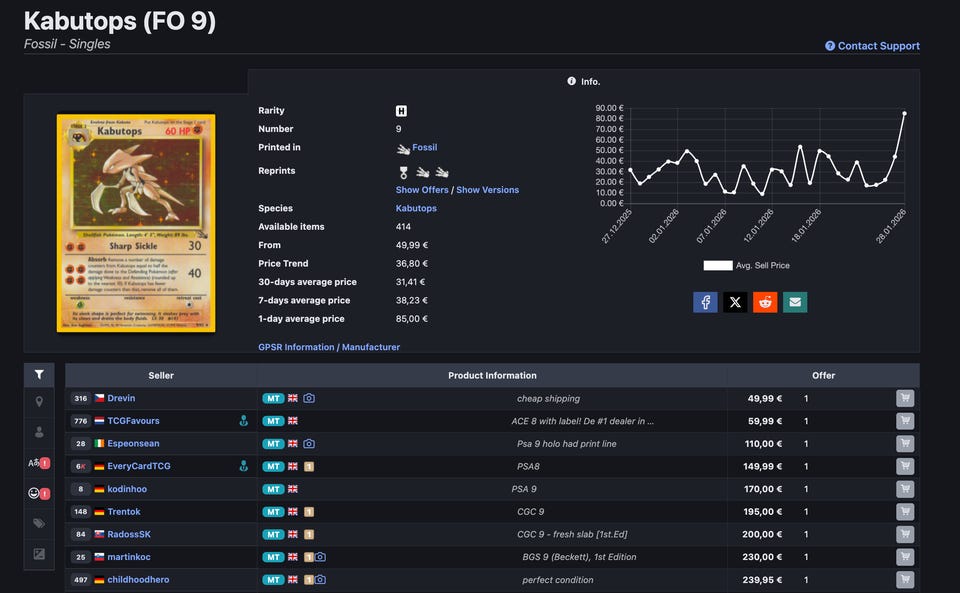The image size is (960, 593).
Task: Click the 1-day average price value 85,00 €
Action: 411,319
